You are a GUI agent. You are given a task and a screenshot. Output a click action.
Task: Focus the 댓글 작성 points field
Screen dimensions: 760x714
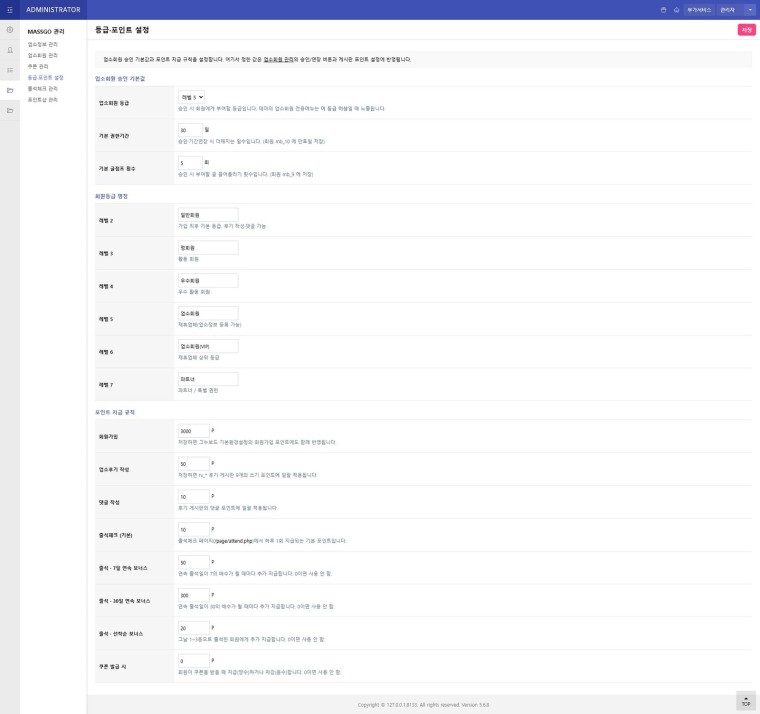coord(193,497)
